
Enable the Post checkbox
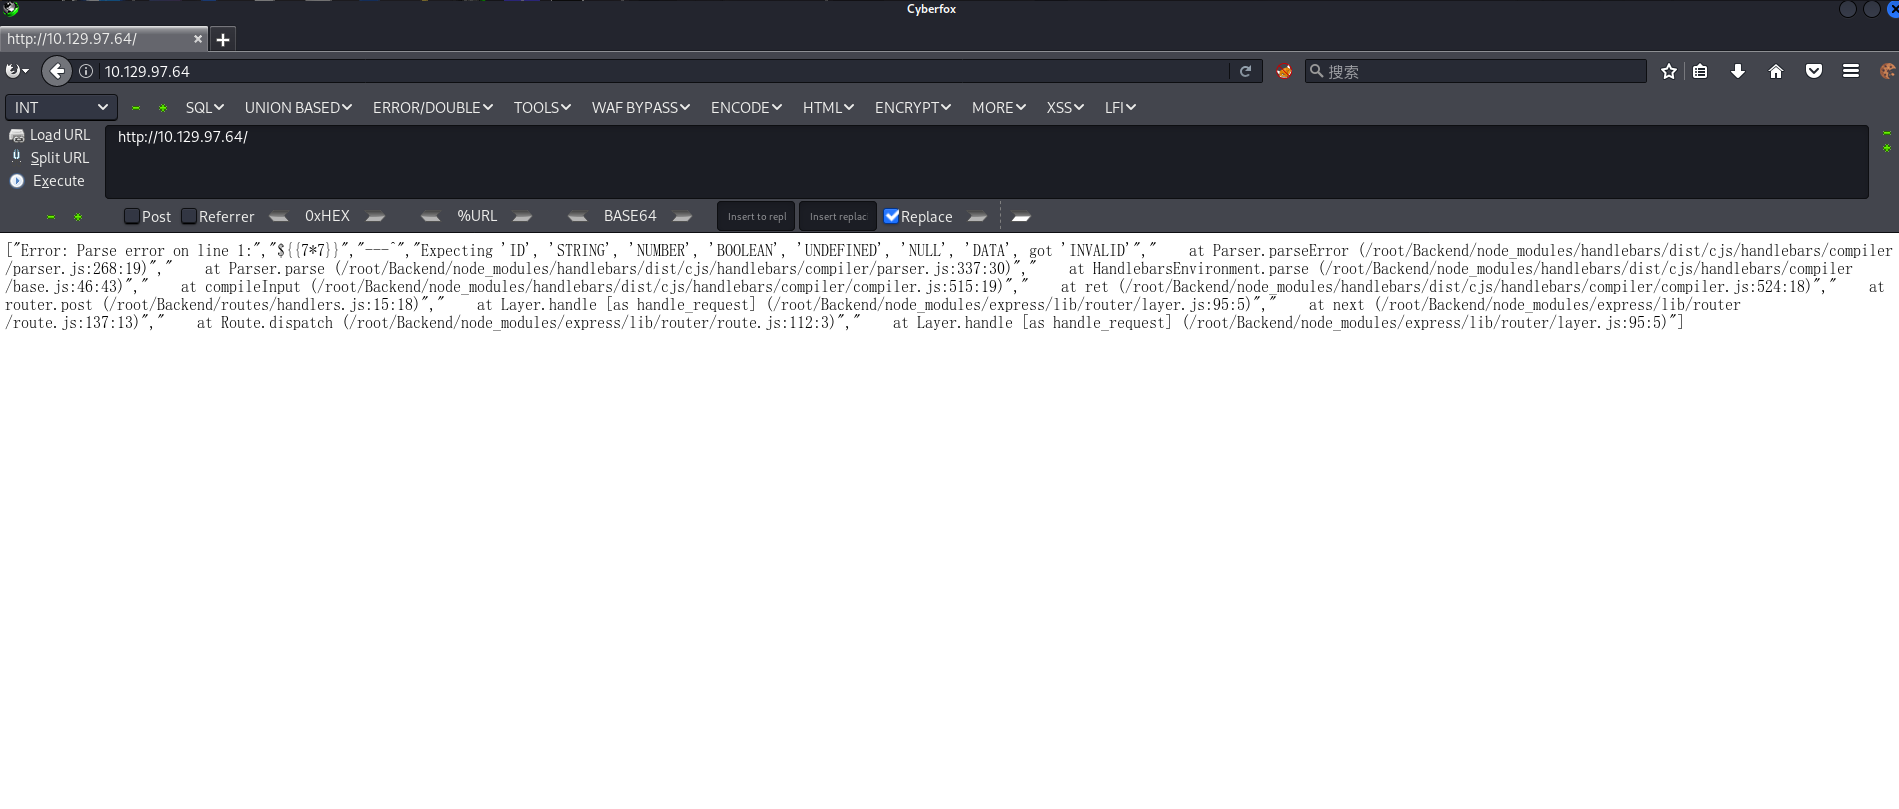point(132,216)
